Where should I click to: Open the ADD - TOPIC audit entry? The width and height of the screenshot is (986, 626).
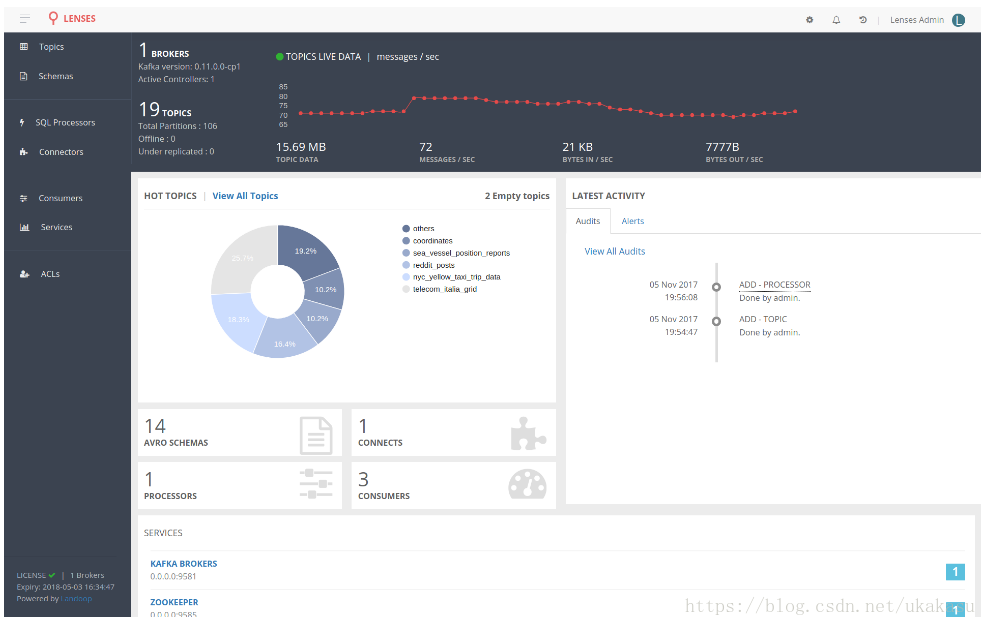pos(763,319)
